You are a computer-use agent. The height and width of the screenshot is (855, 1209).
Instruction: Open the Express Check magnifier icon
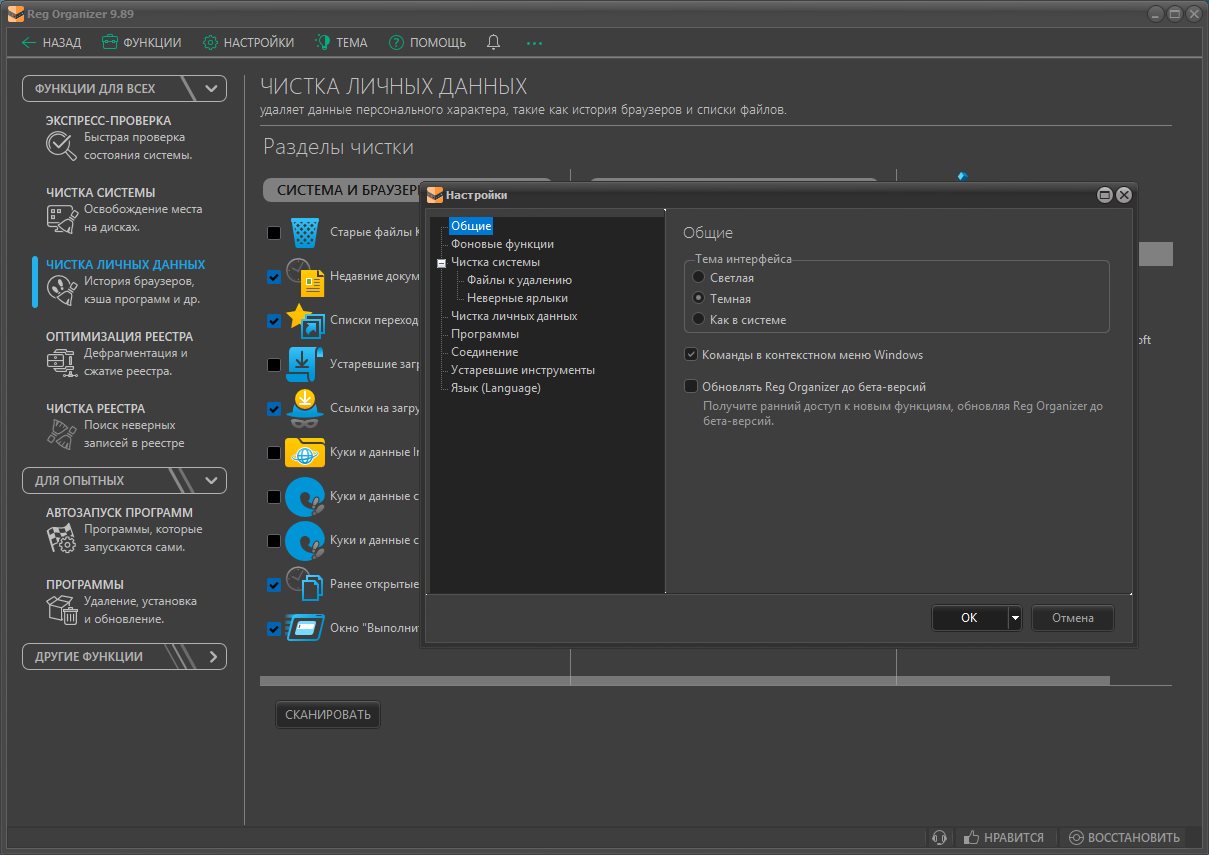(x=61, y=146)
